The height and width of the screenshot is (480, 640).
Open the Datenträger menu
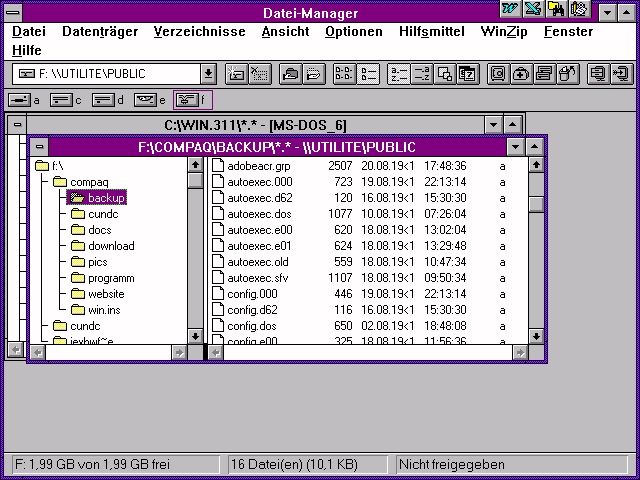(x=100, y=31)
